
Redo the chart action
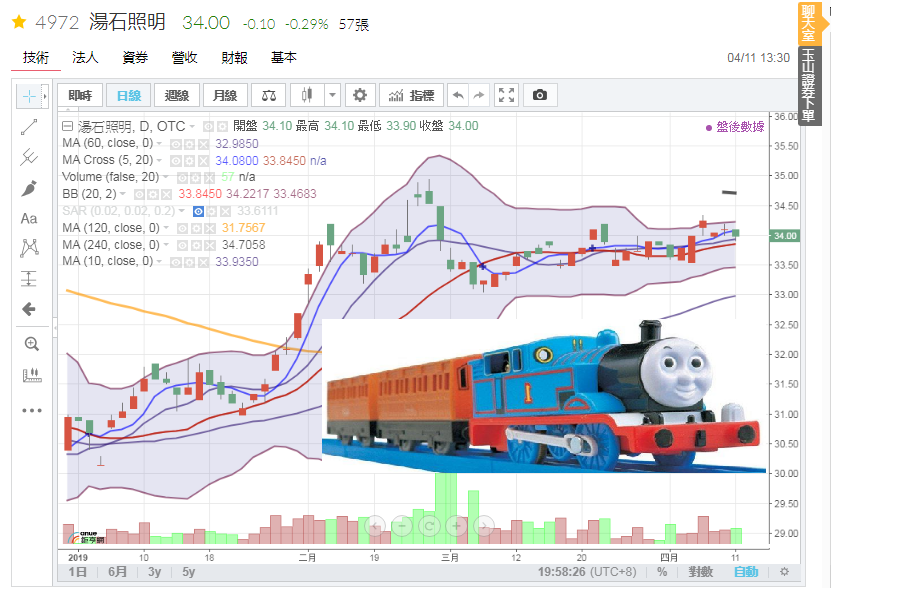[479, 95]
